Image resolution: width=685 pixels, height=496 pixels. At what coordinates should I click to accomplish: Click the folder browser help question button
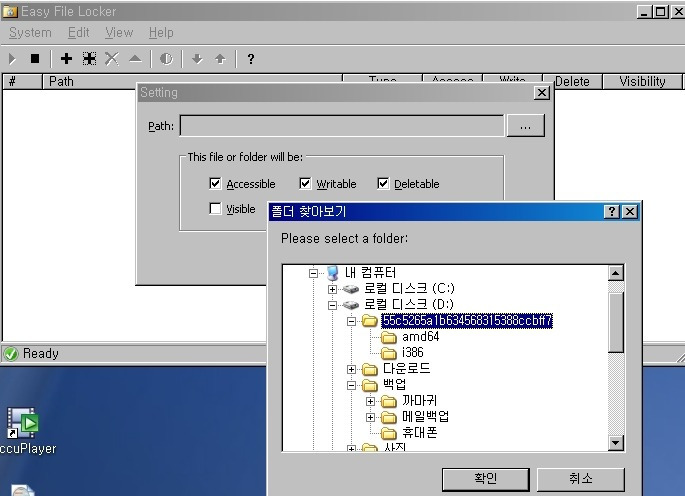612,212
